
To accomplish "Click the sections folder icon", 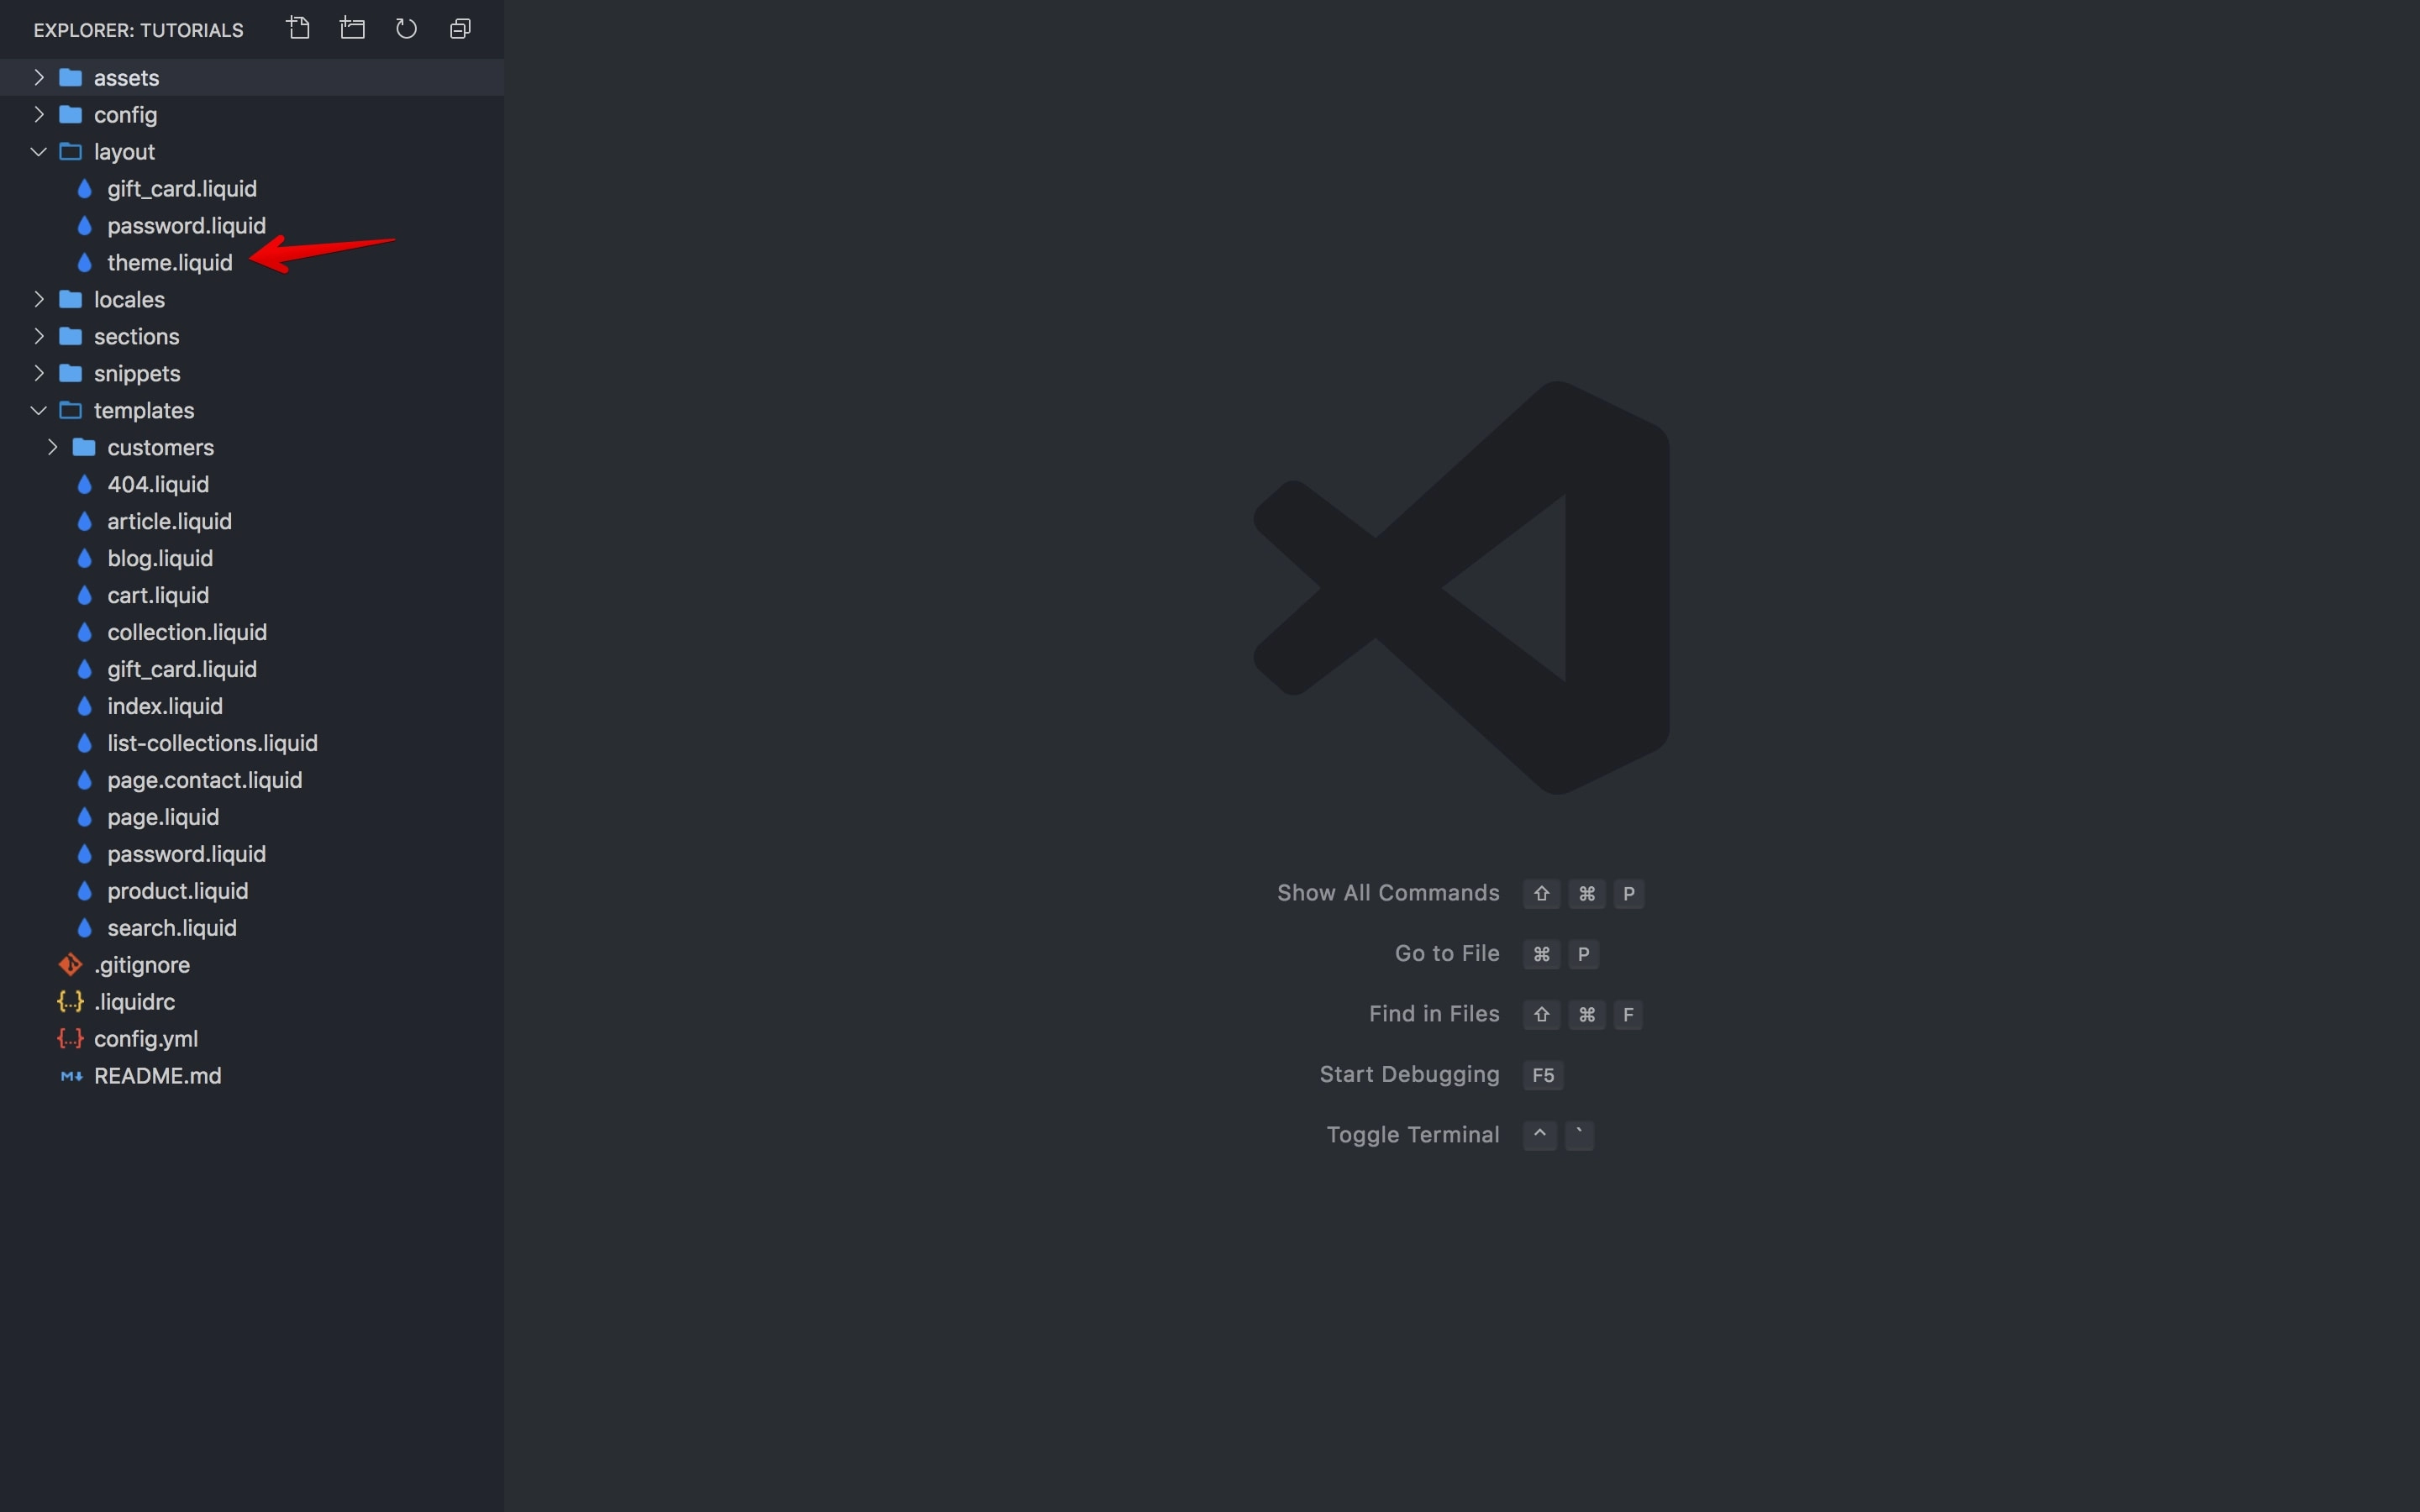I will click(x=70, y=336).
